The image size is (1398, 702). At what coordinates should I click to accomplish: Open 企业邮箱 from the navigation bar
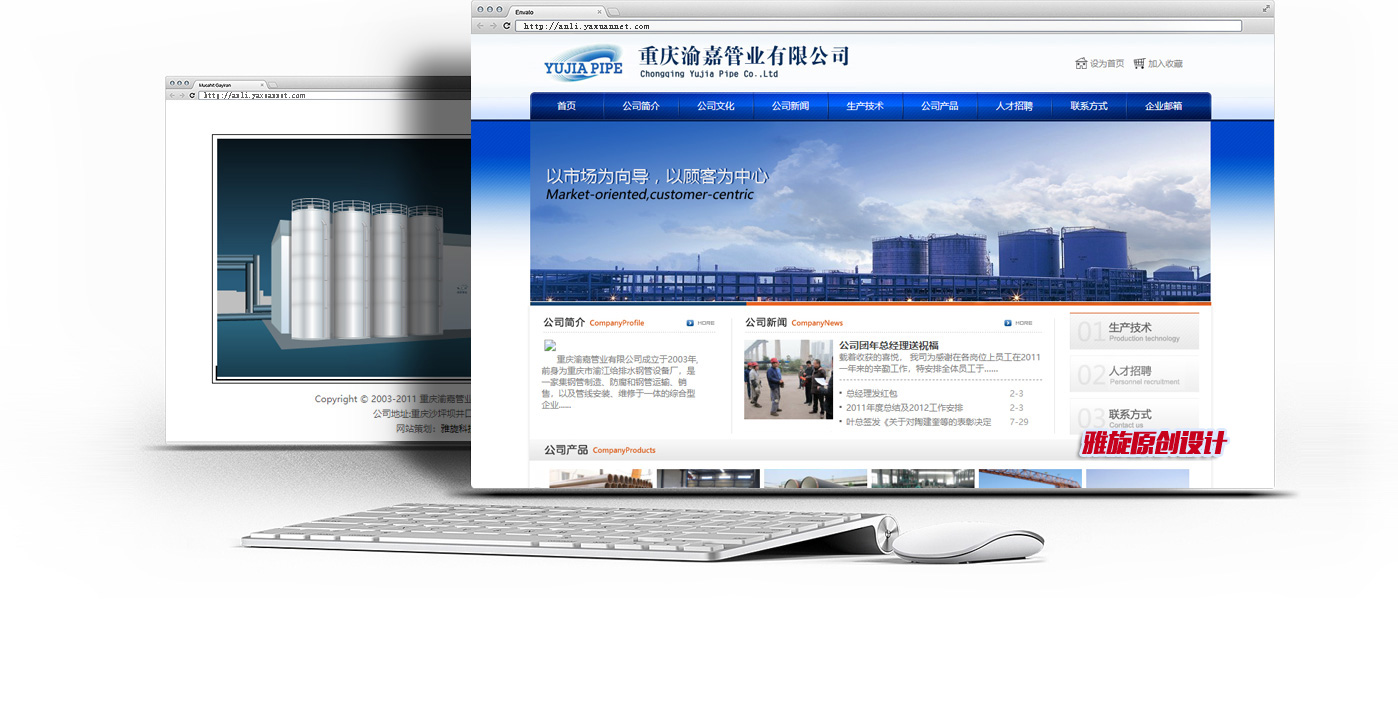pos(1163,106)
